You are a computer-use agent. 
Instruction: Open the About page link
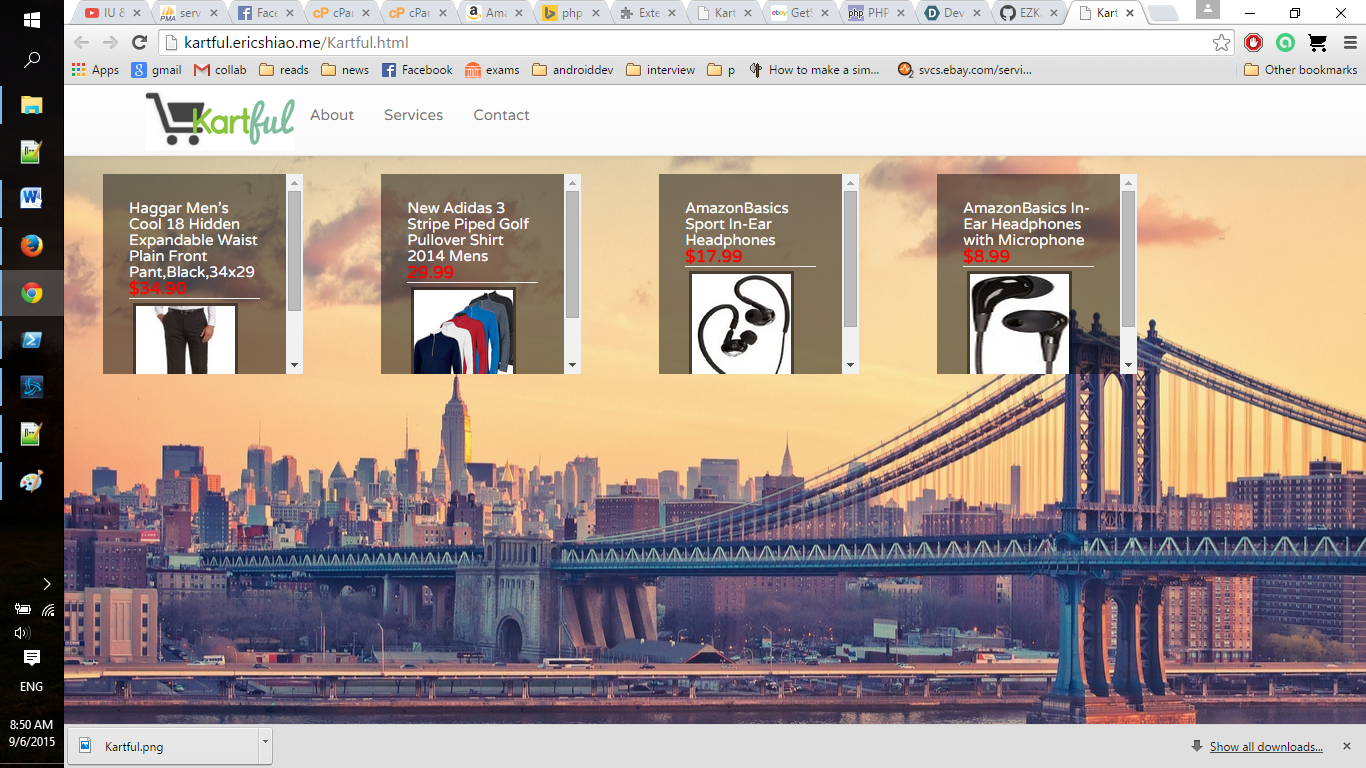pyautogui.click(x=332, y=115)
